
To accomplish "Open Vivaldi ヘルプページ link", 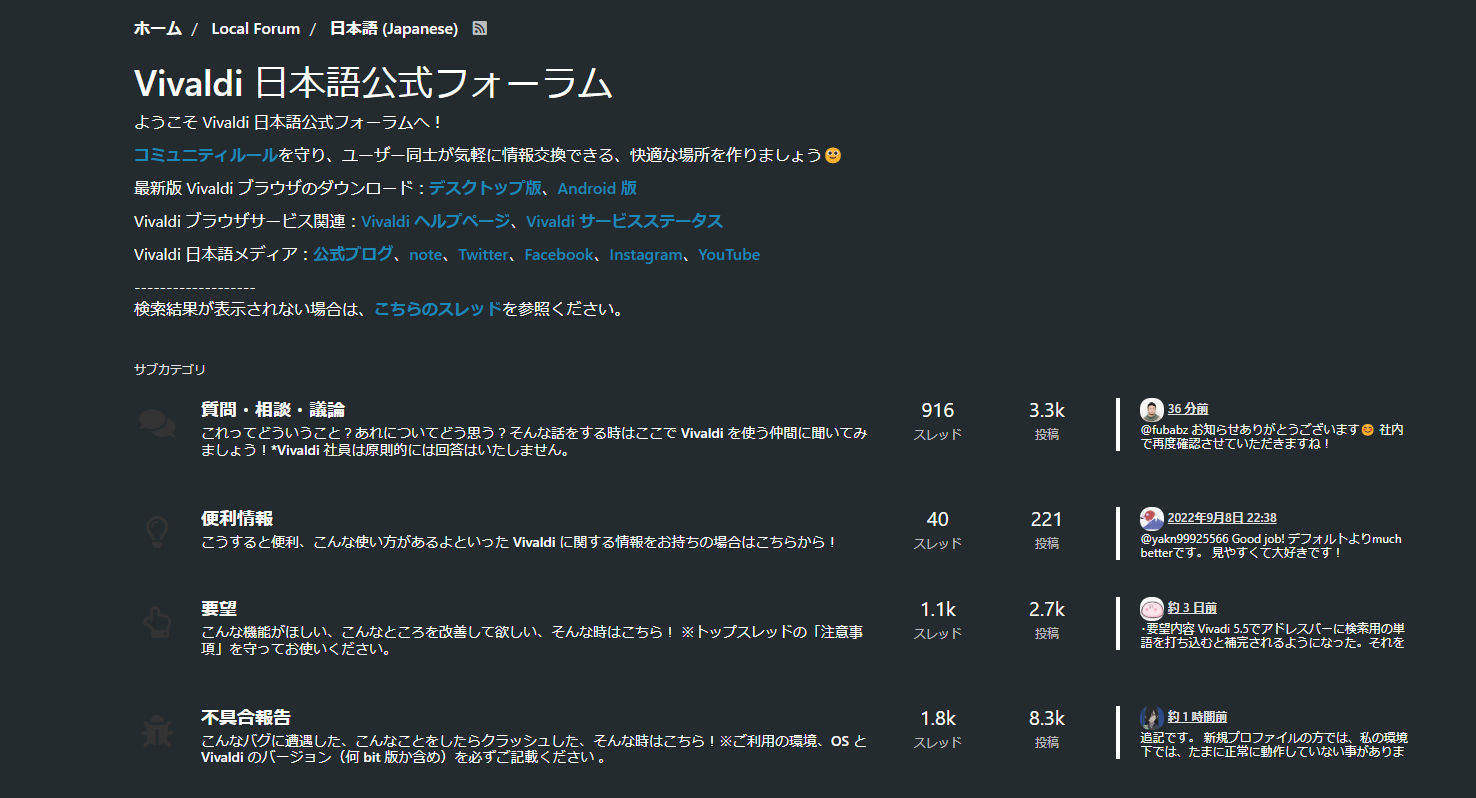I will (435, 221).
